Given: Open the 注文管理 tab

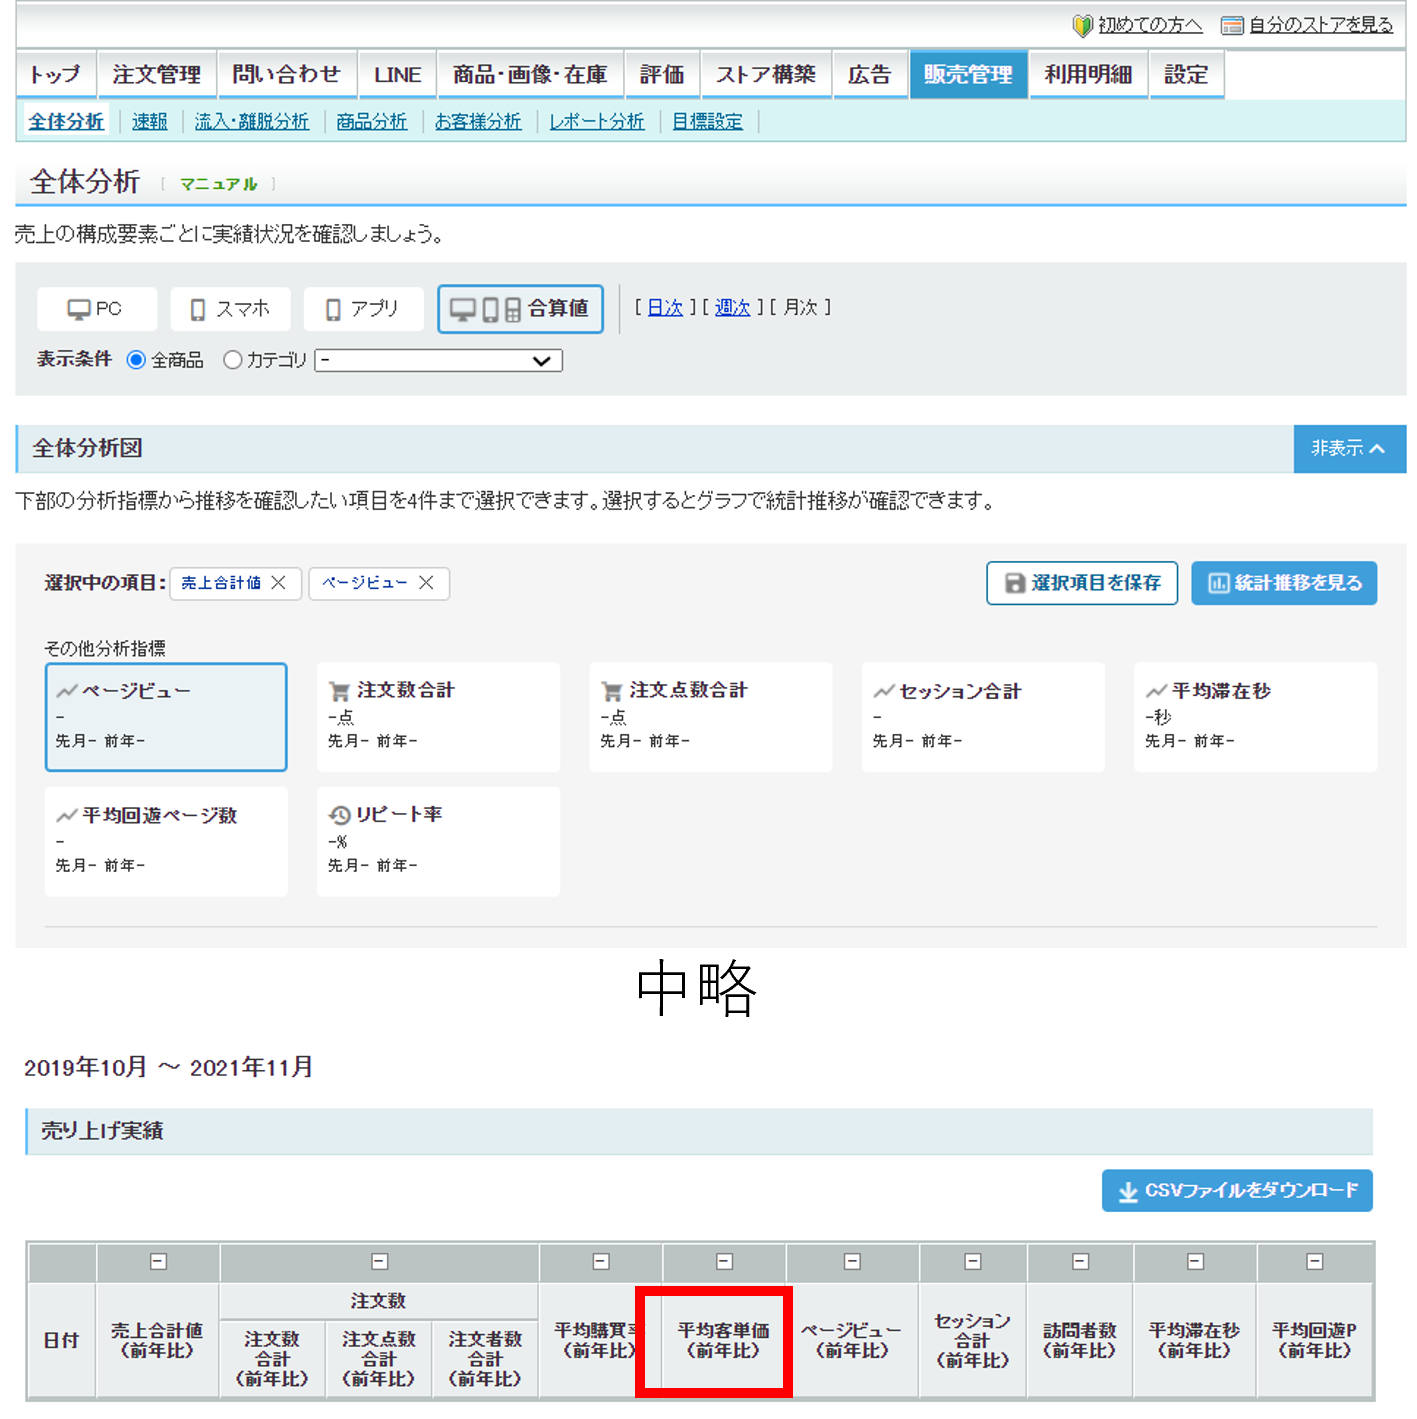Looking at the screenshot, I should point(157,75).
